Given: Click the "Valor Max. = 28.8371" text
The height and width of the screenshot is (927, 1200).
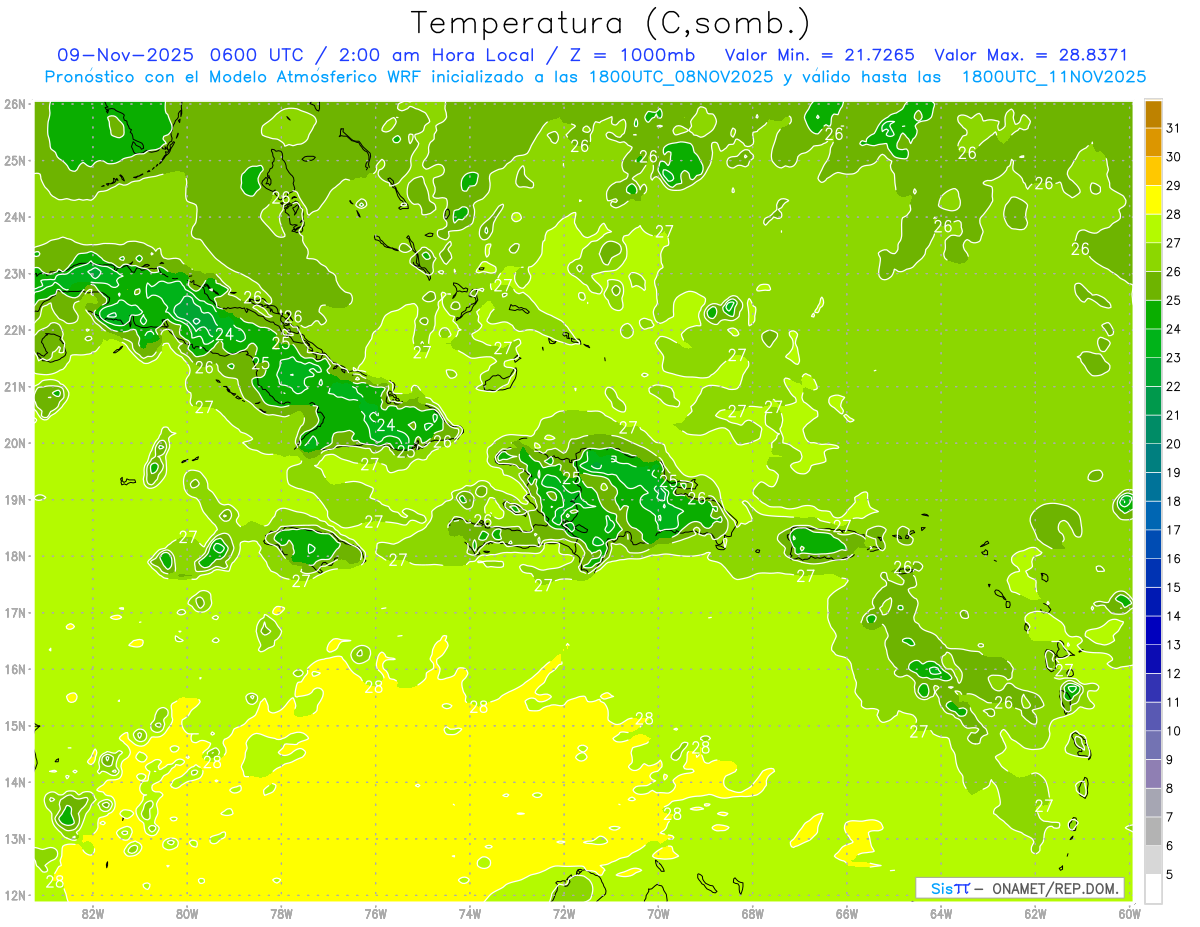Looking at the screenshot, I should click(x=1031, y=55).
